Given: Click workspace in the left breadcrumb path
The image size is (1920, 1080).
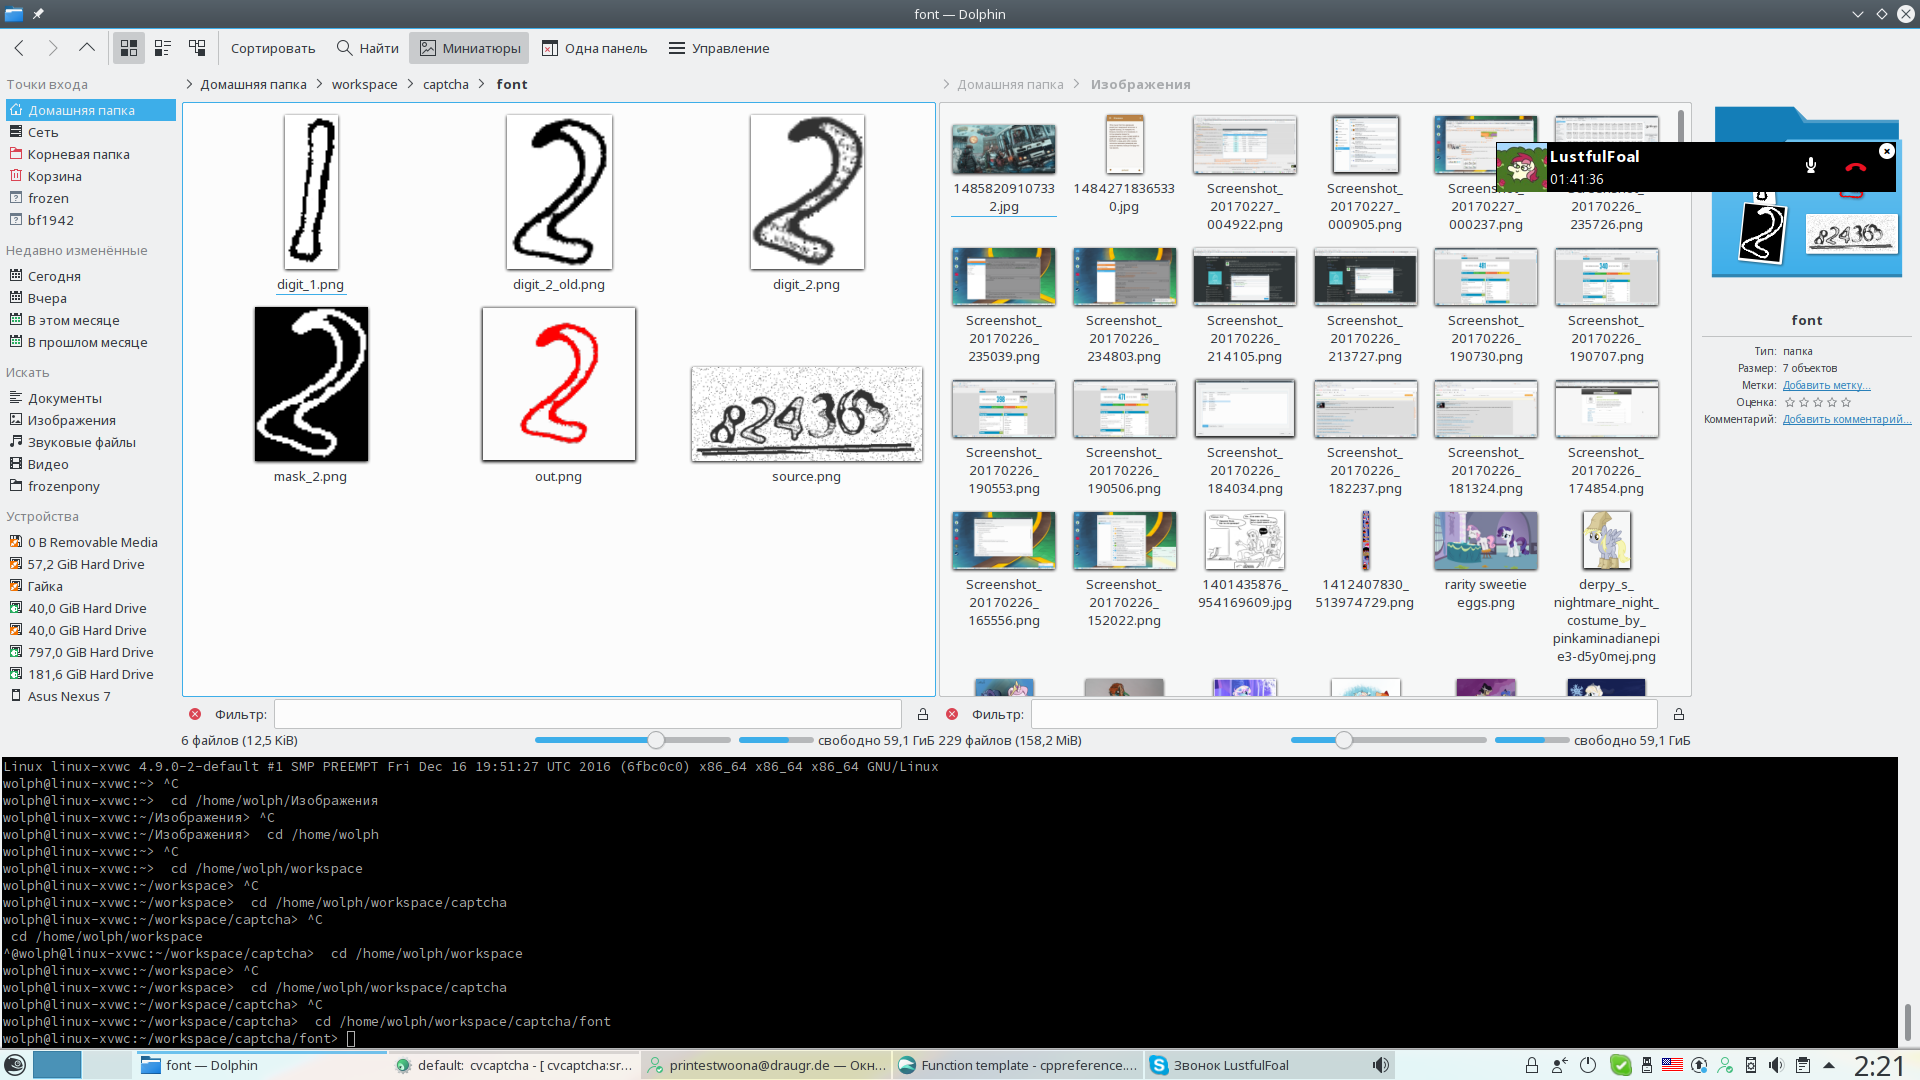Looking at the screenshot, I should coord(364,84).
